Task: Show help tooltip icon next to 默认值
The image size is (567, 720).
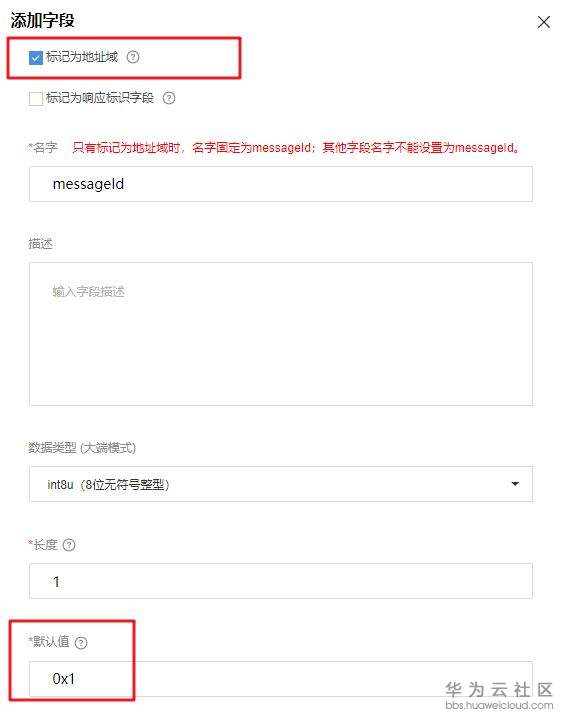Action: click(81, 642)
